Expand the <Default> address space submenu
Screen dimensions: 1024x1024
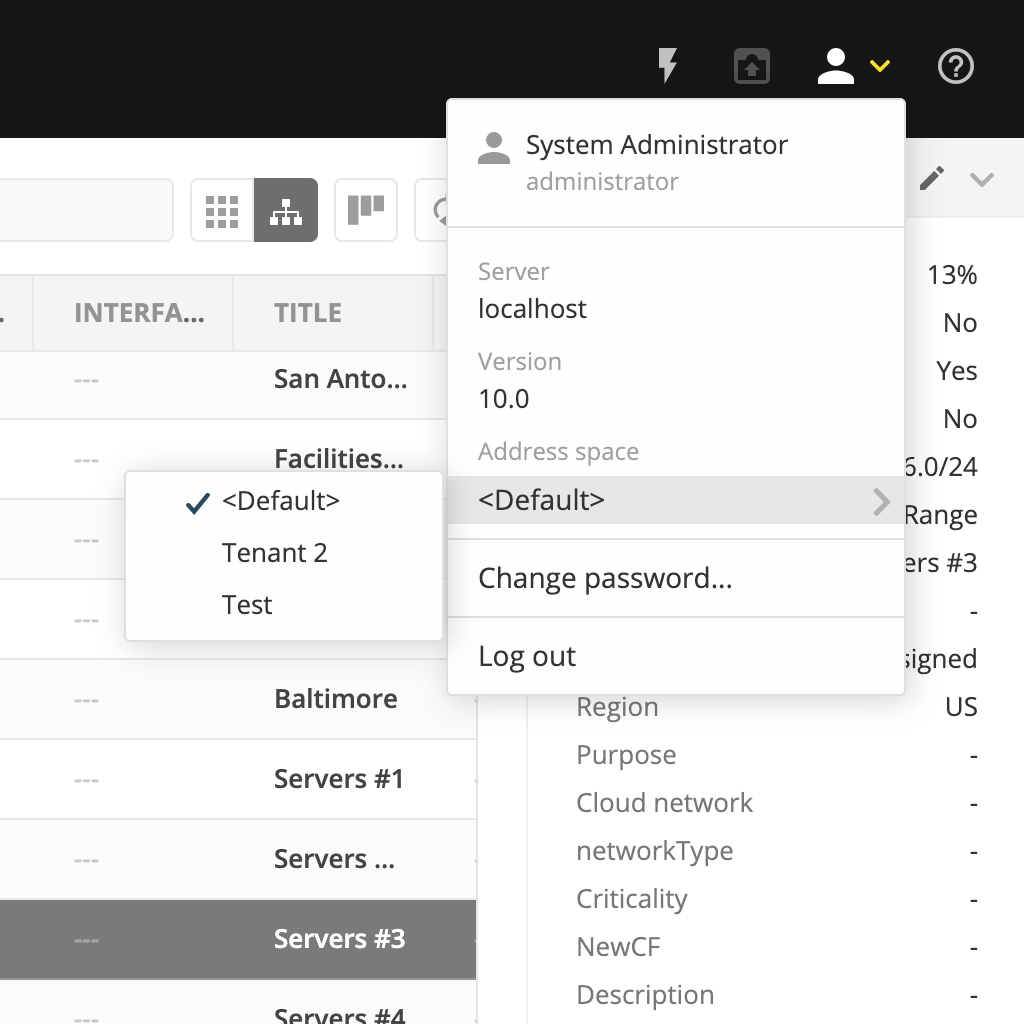click(676, 500)
